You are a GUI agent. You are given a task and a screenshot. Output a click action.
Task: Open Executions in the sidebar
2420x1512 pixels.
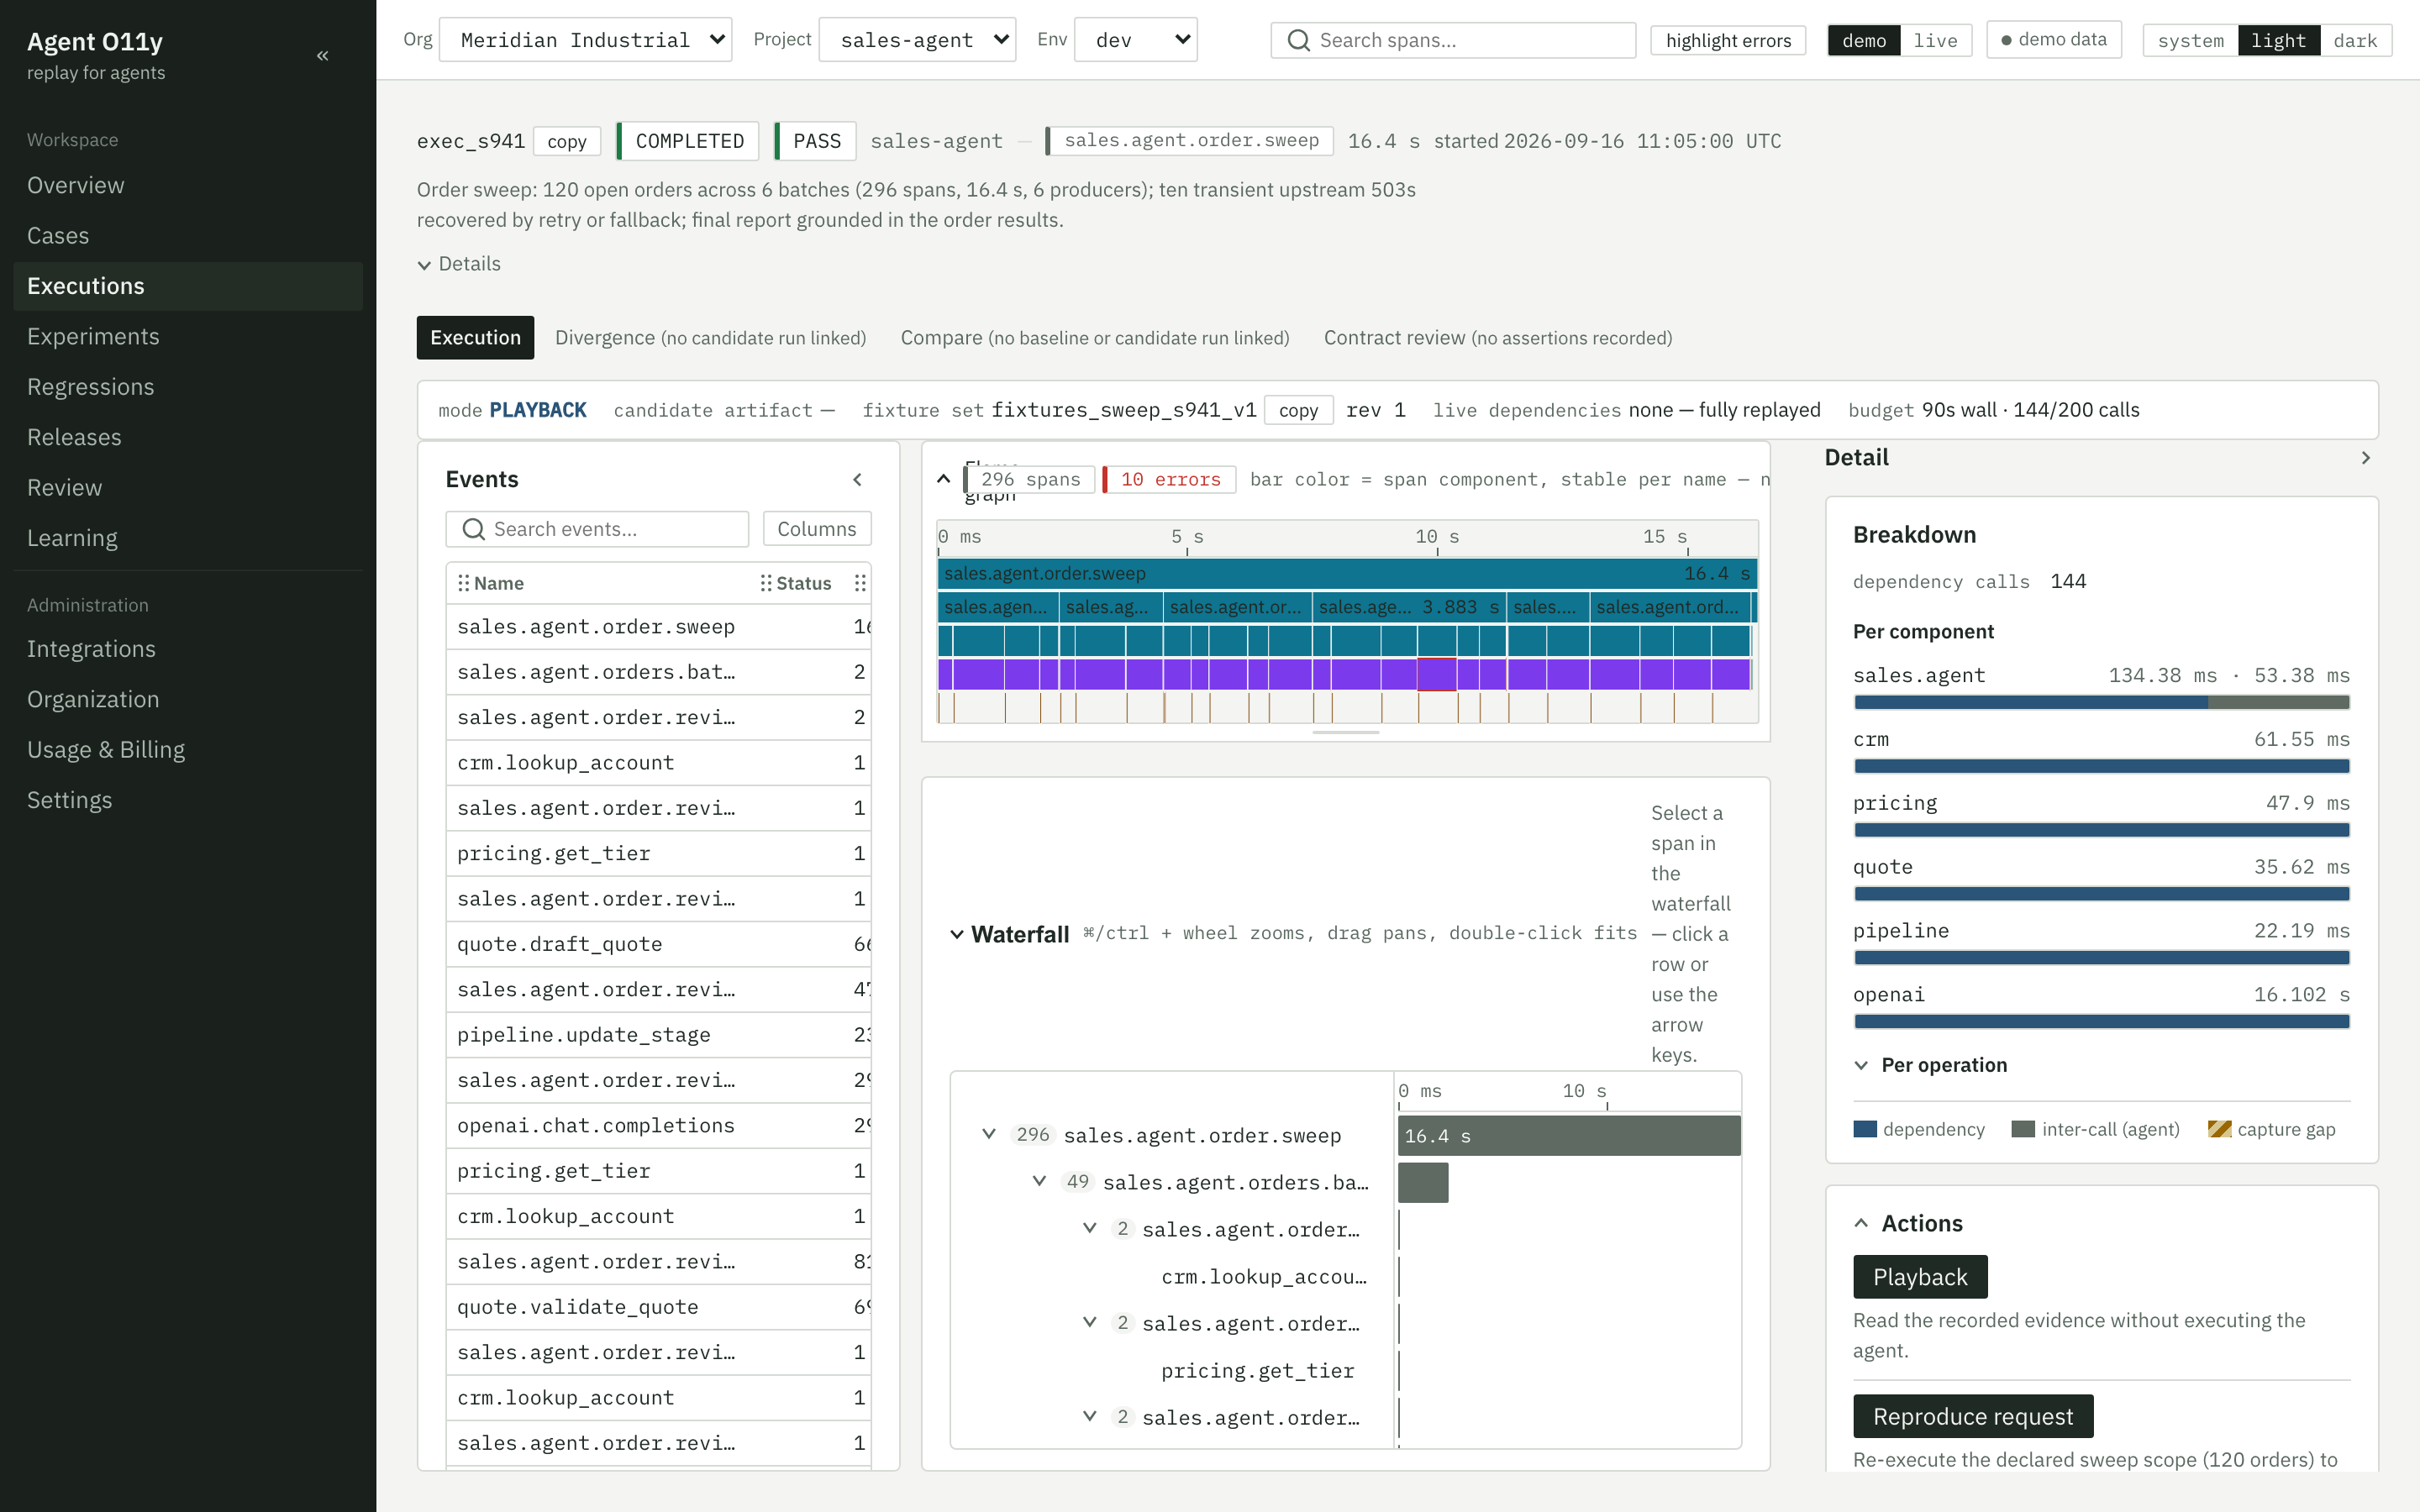click(x=188, y=286)
